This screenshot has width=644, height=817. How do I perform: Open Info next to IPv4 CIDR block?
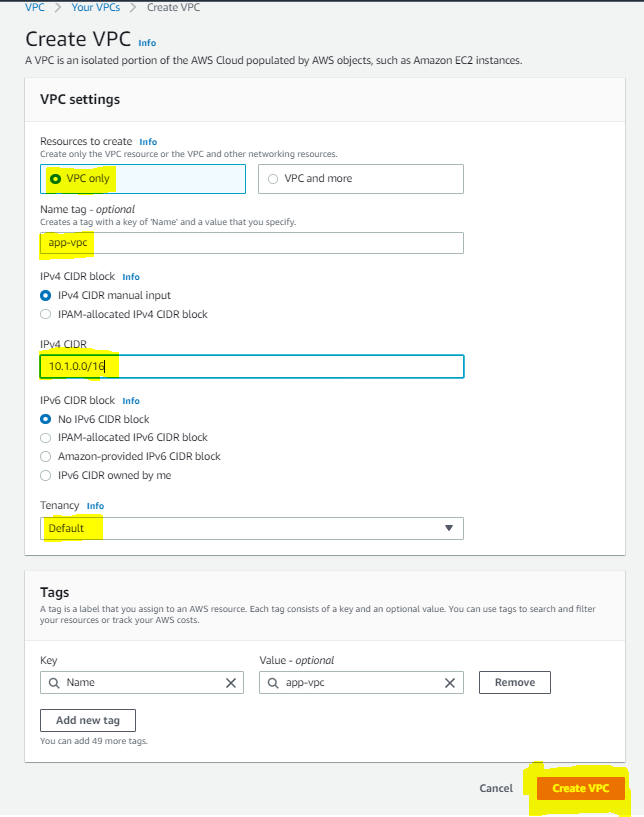click(130, 277)
